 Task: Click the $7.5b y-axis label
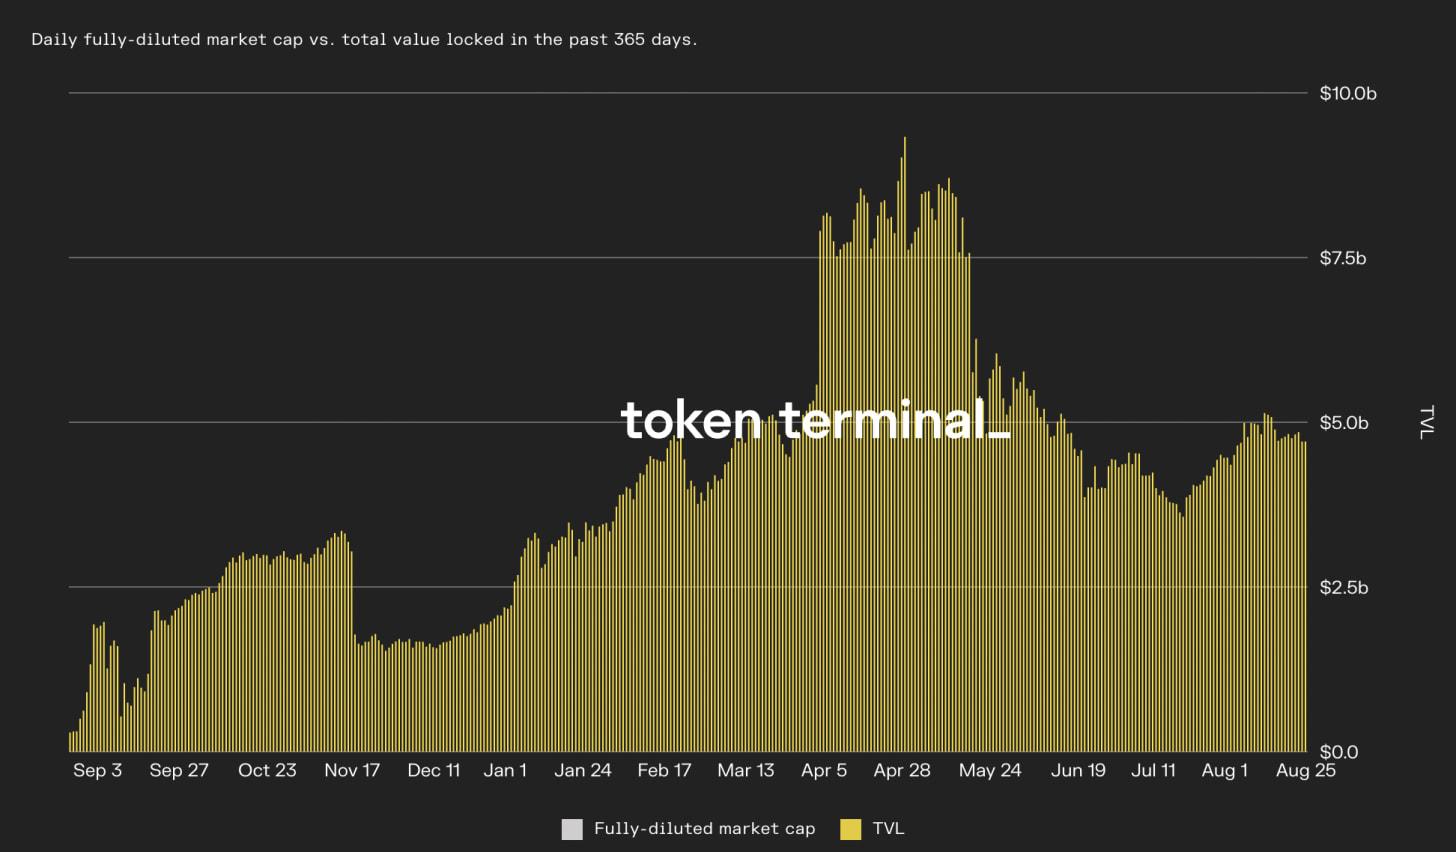[1342, 258]
